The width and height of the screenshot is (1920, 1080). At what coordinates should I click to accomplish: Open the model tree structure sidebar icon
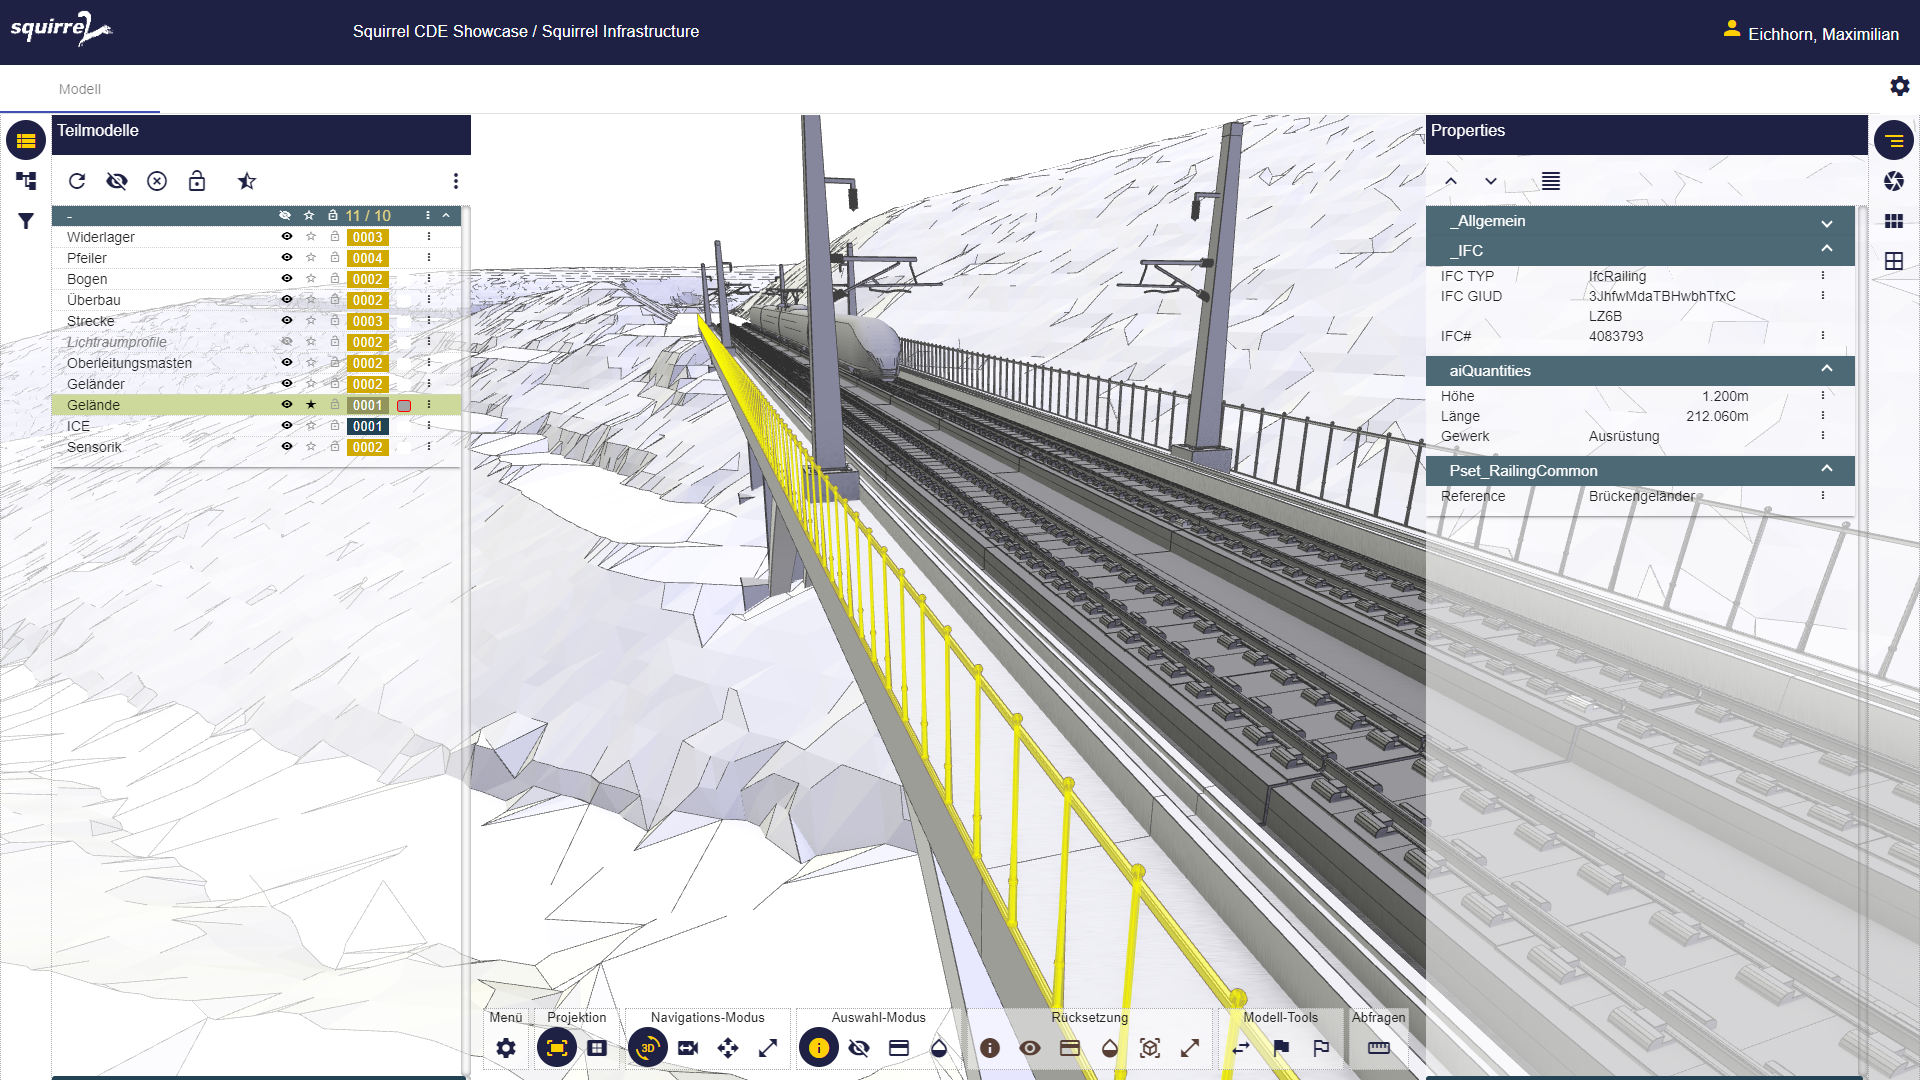(x=26, y=181)
